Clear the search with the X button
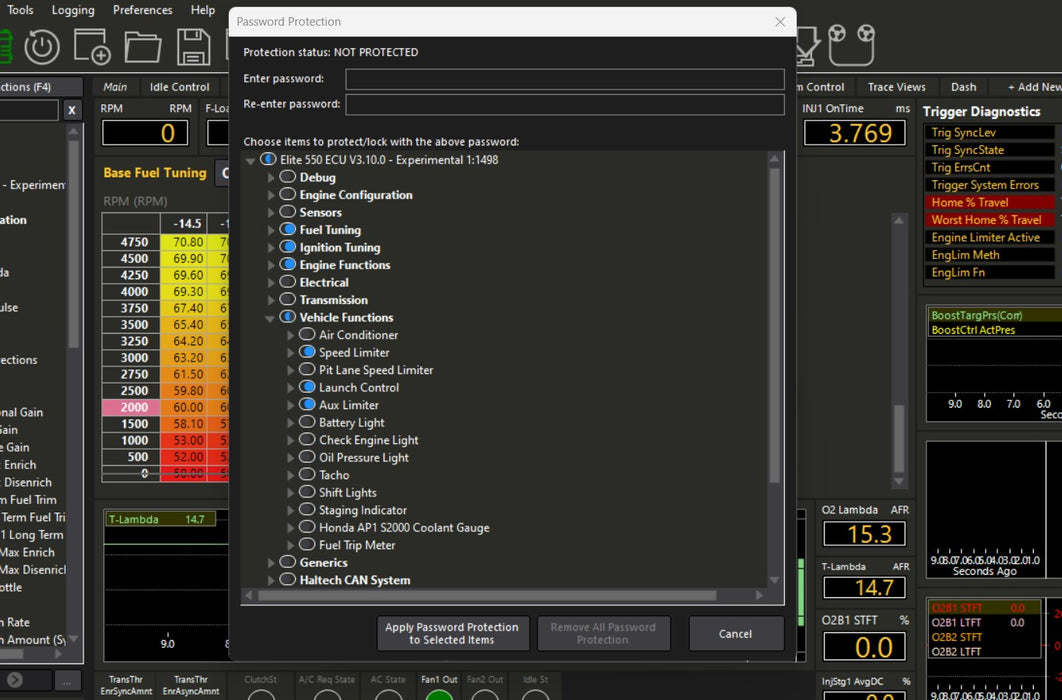Image resolution: width=1062 pixels, height=700 pixels. point(72,111)
